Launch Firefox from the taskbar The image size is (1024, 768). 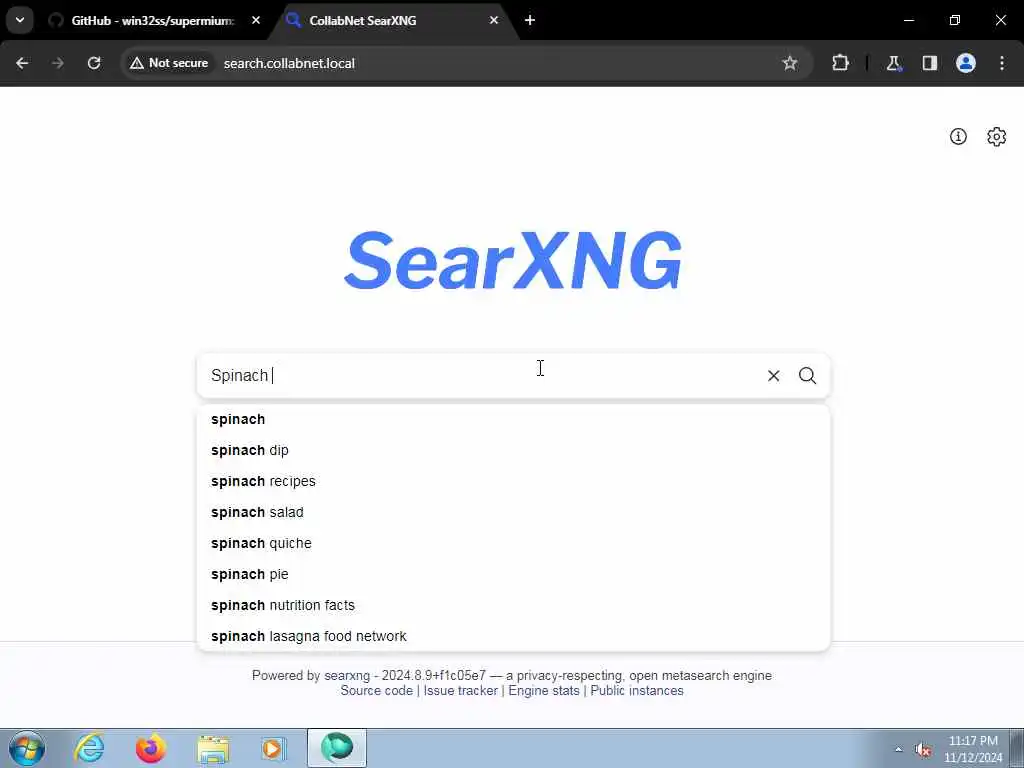pyautogui.click(x=150, y=748)
